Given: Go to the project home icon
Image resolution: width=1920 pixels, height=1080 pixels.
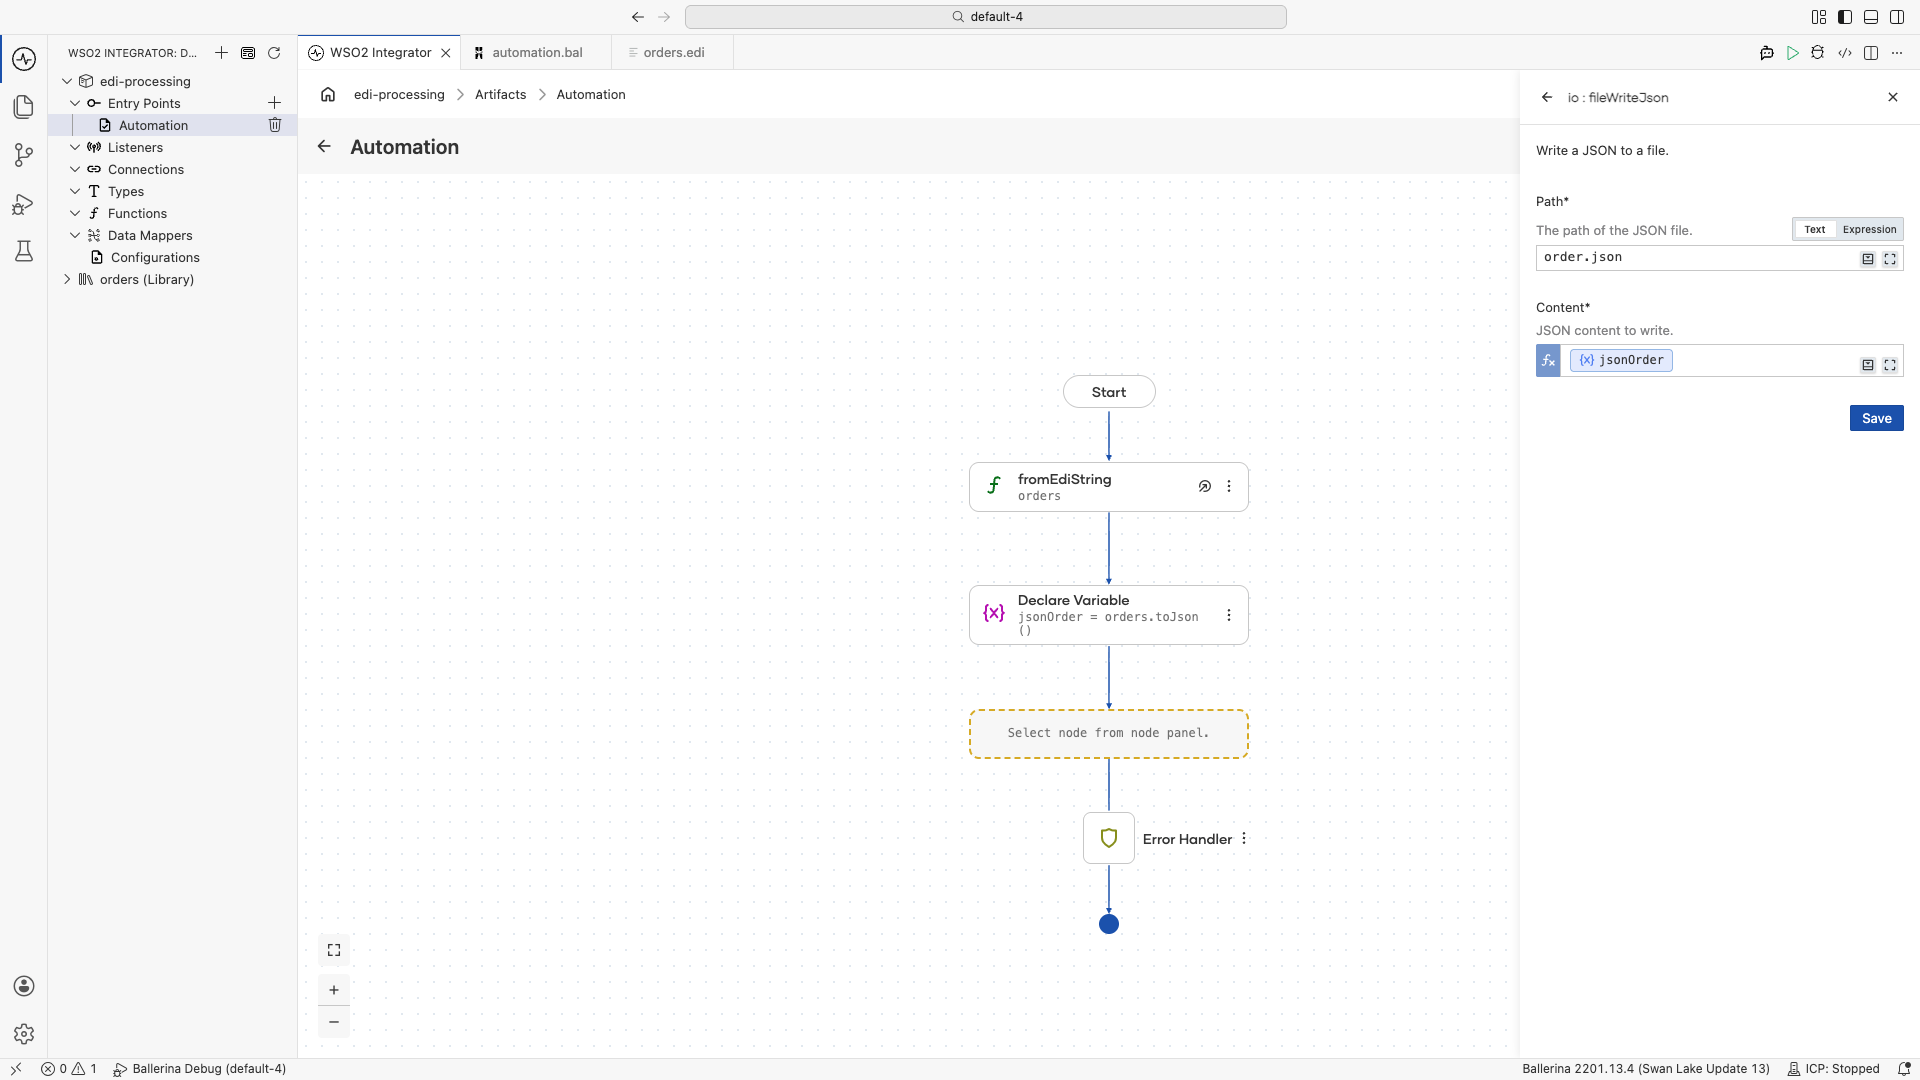Looking at the screenshot, I should pyautogui.click(x=328, y=94).
